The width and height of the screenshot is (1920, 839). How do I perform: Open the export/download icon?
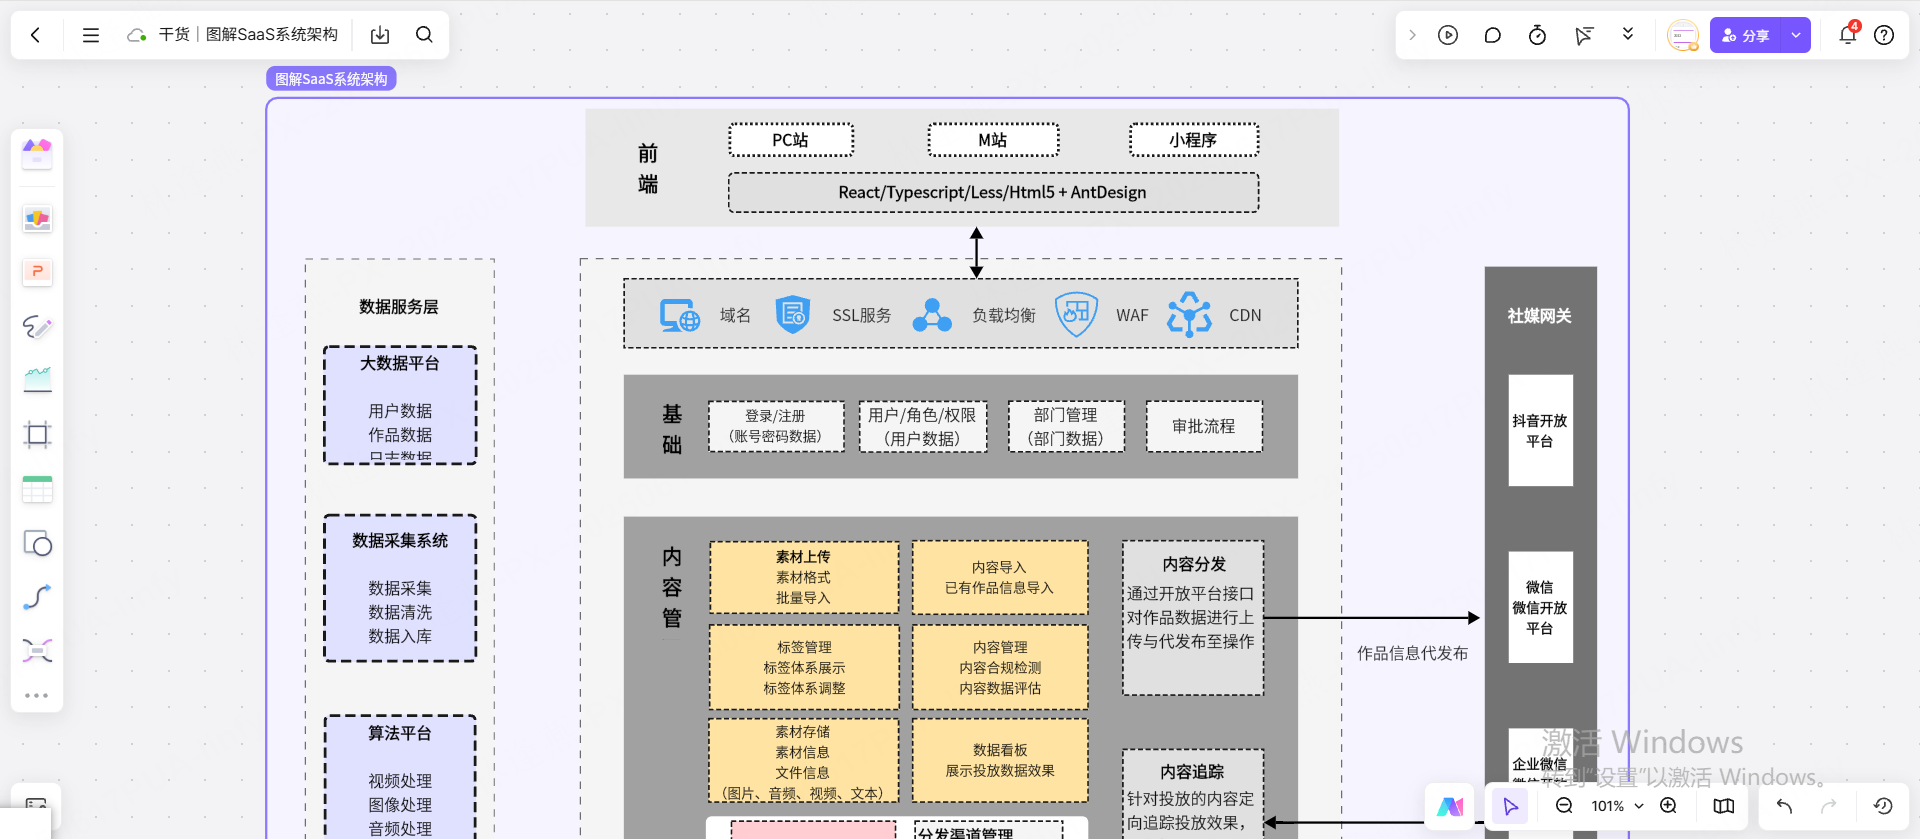[x=380, y=35]
